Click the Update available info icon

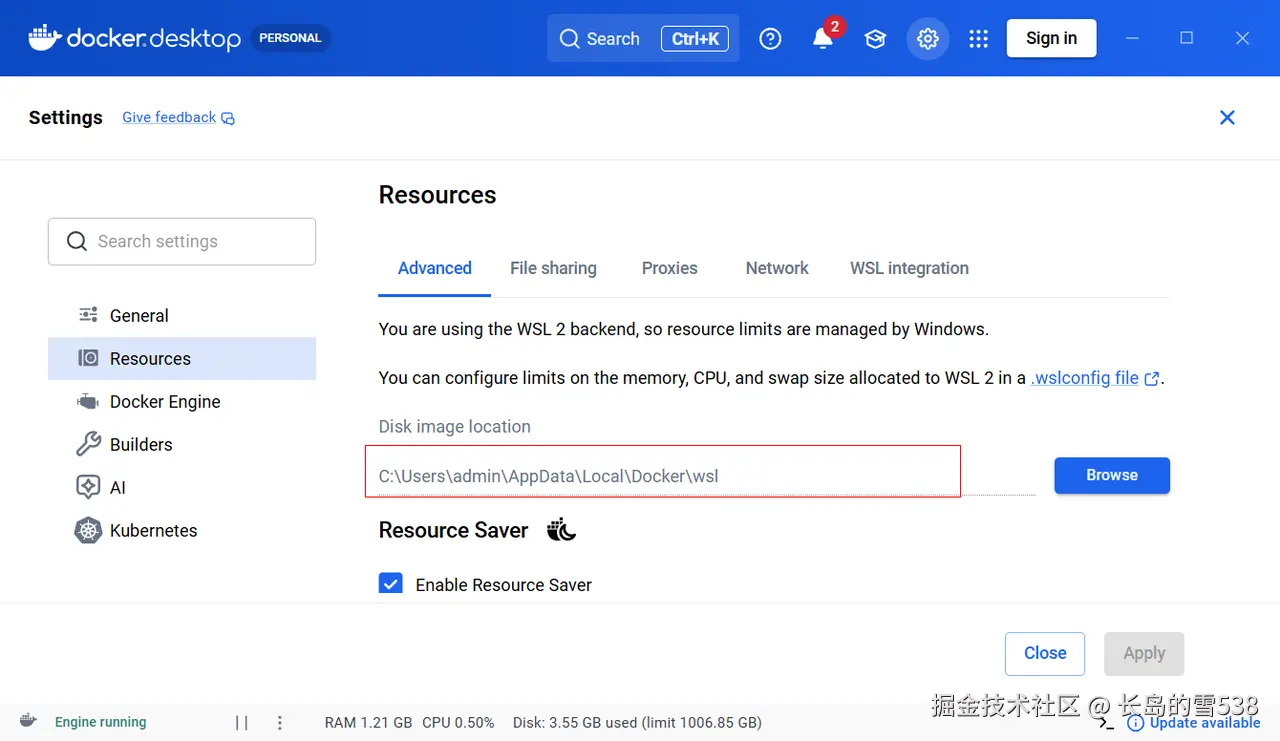click(1135, 723)
